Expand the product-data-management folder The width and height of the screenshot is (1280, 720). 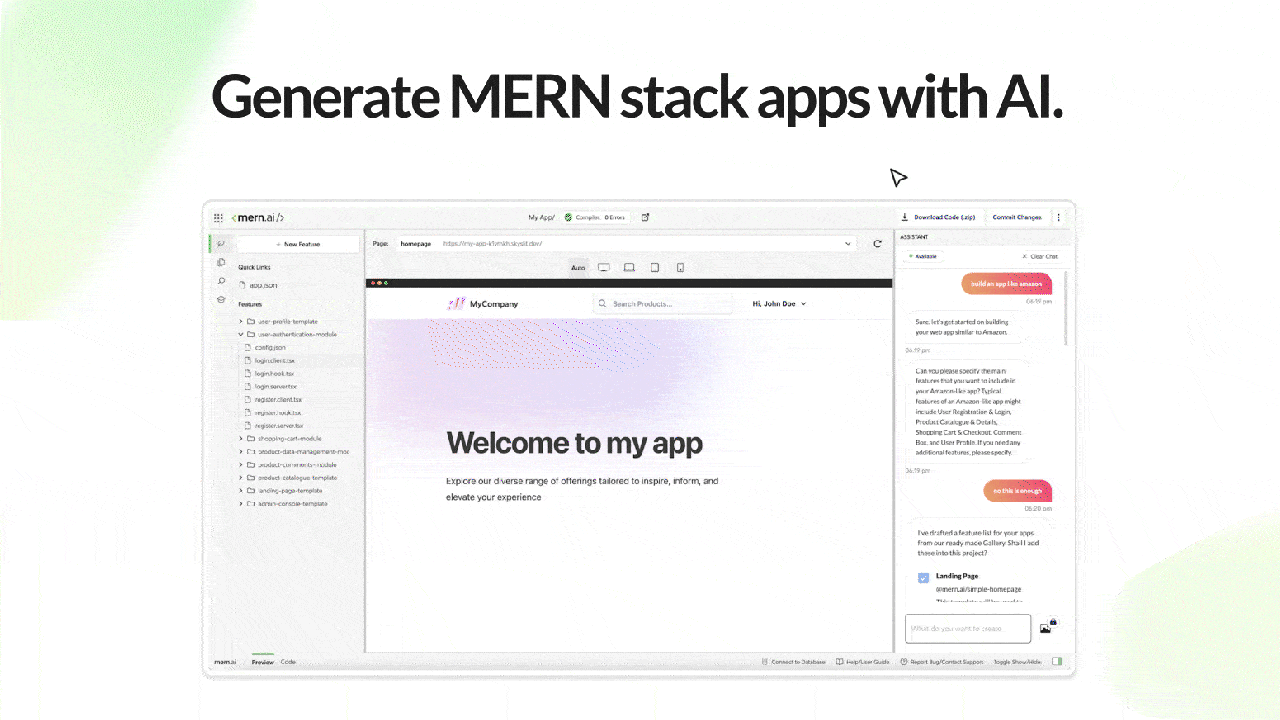240,451
